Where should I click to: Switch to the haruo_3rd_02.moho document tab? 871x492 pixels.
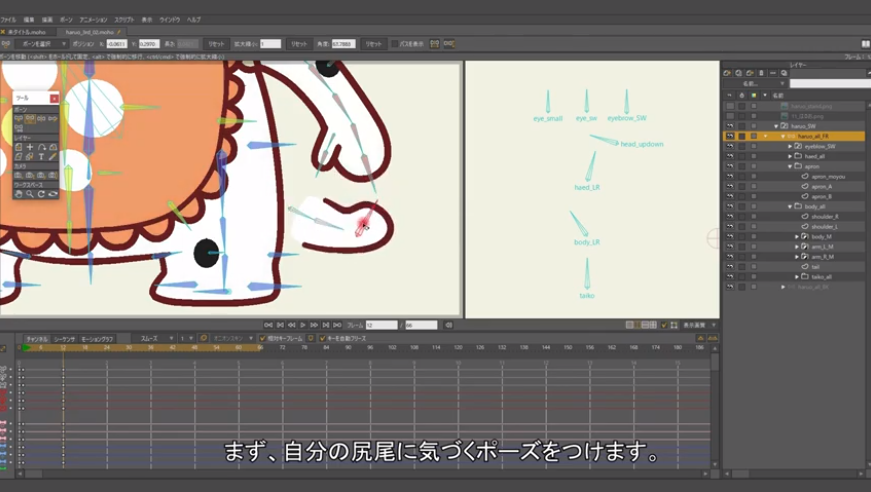pos(90,32)
